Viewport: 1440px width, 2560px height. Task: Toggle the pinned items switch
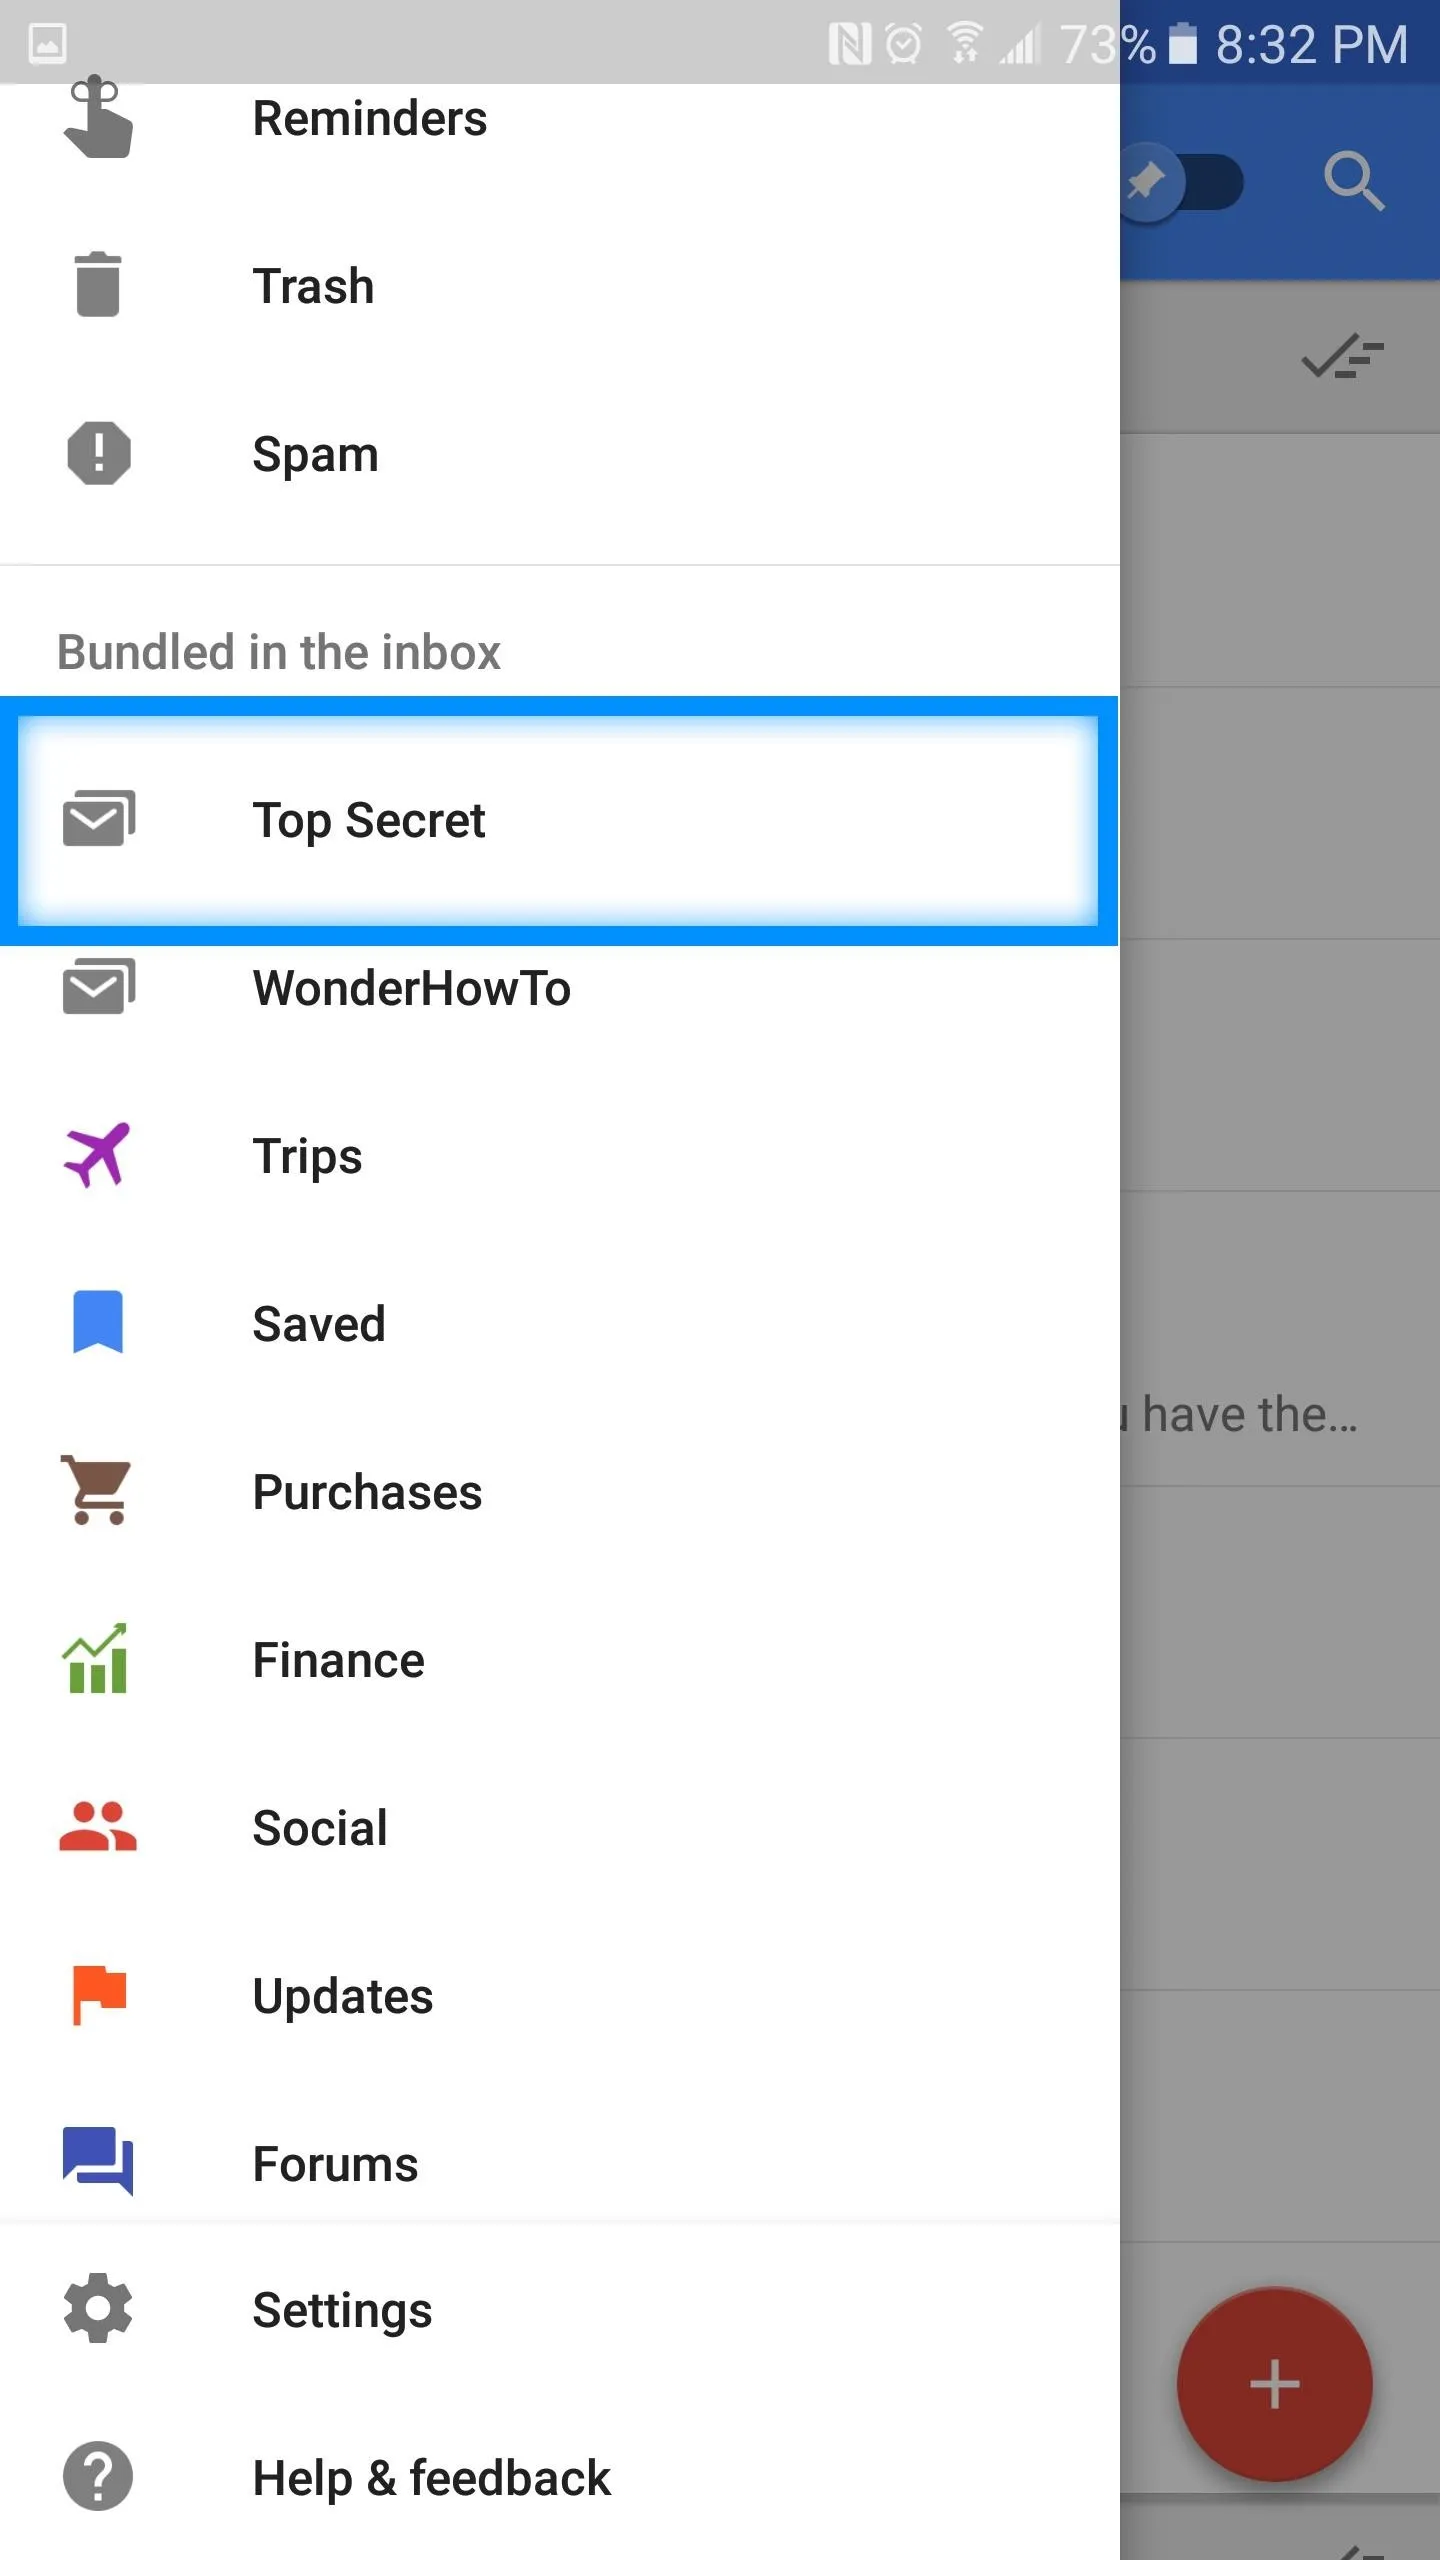pos(1182,182)
